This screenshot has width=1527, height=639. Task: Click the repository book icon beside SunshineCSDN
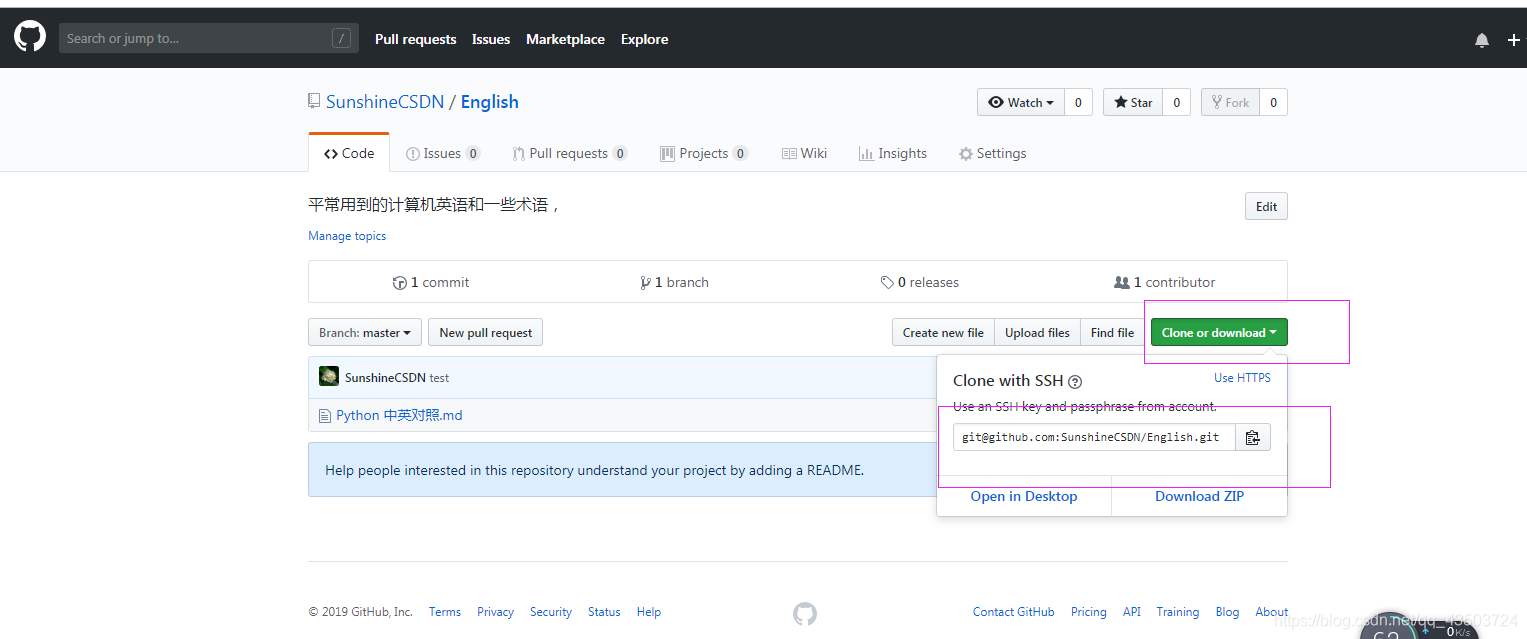tap(314, 101)
